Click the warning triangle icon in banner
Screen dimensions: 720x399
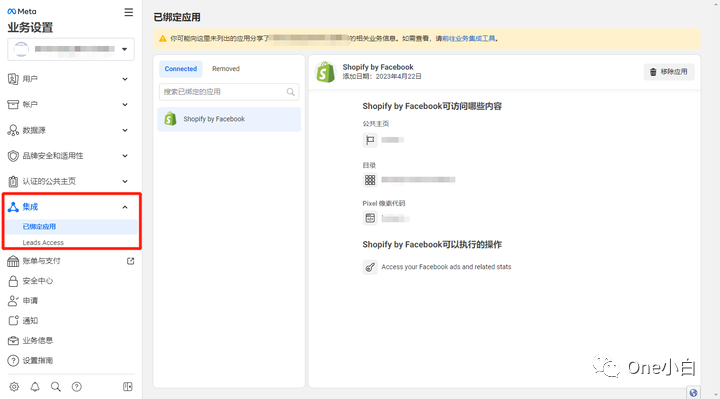click(163, 39)
